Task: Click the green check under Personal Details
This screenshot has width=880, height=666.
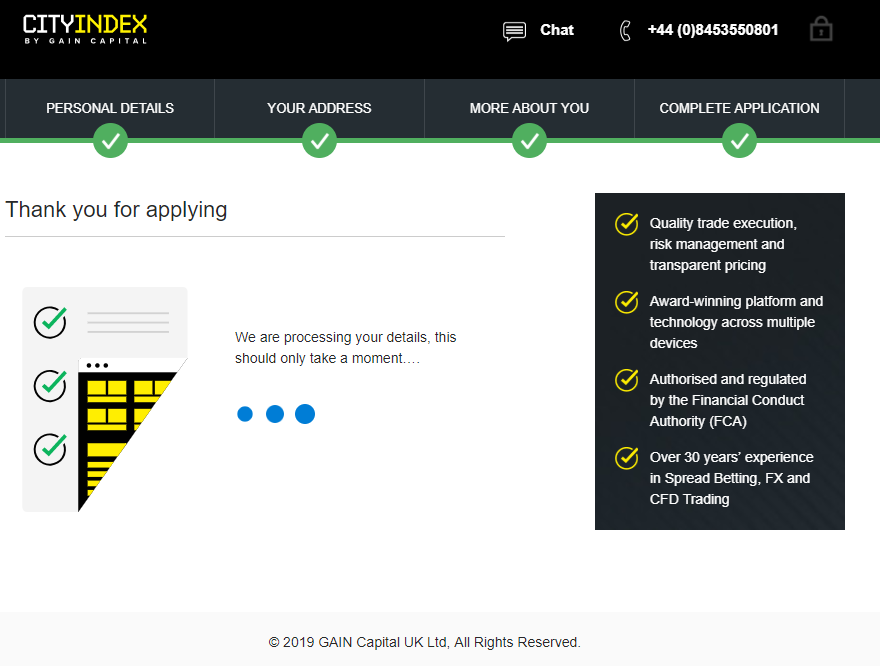Action: point(111,141)
